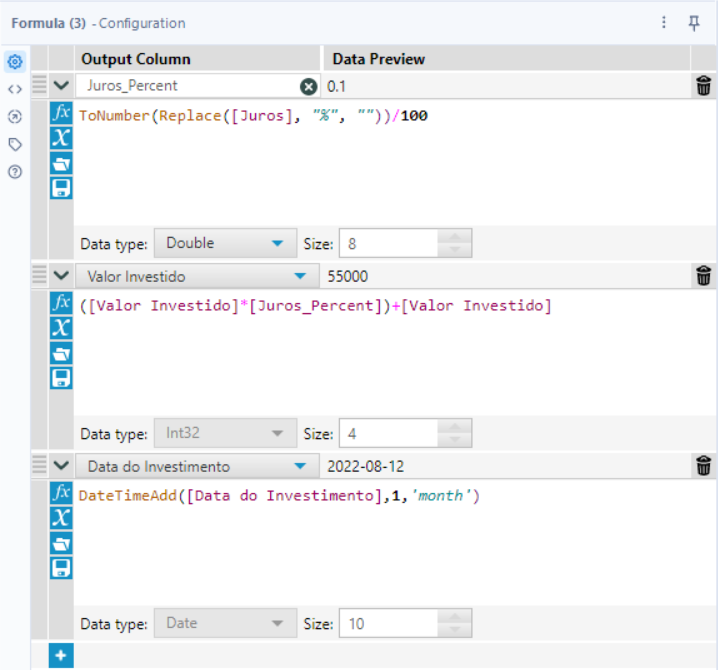Open the Annotation tag icon in sidebar
Screen dimensions: 718x670
(15, 144)
